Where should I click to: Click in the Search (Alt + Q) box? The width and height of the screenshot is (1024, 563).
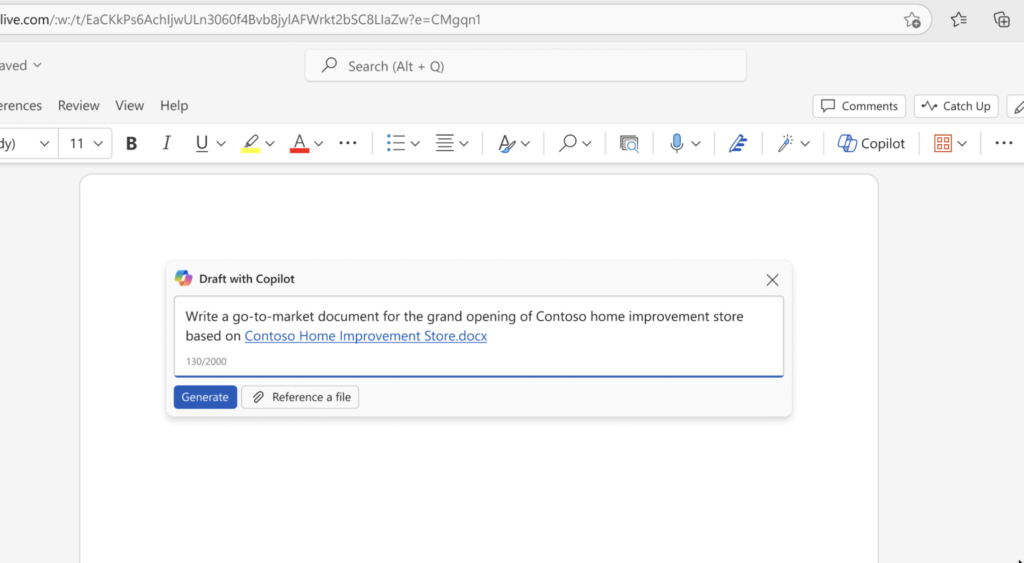click(526, 66)
